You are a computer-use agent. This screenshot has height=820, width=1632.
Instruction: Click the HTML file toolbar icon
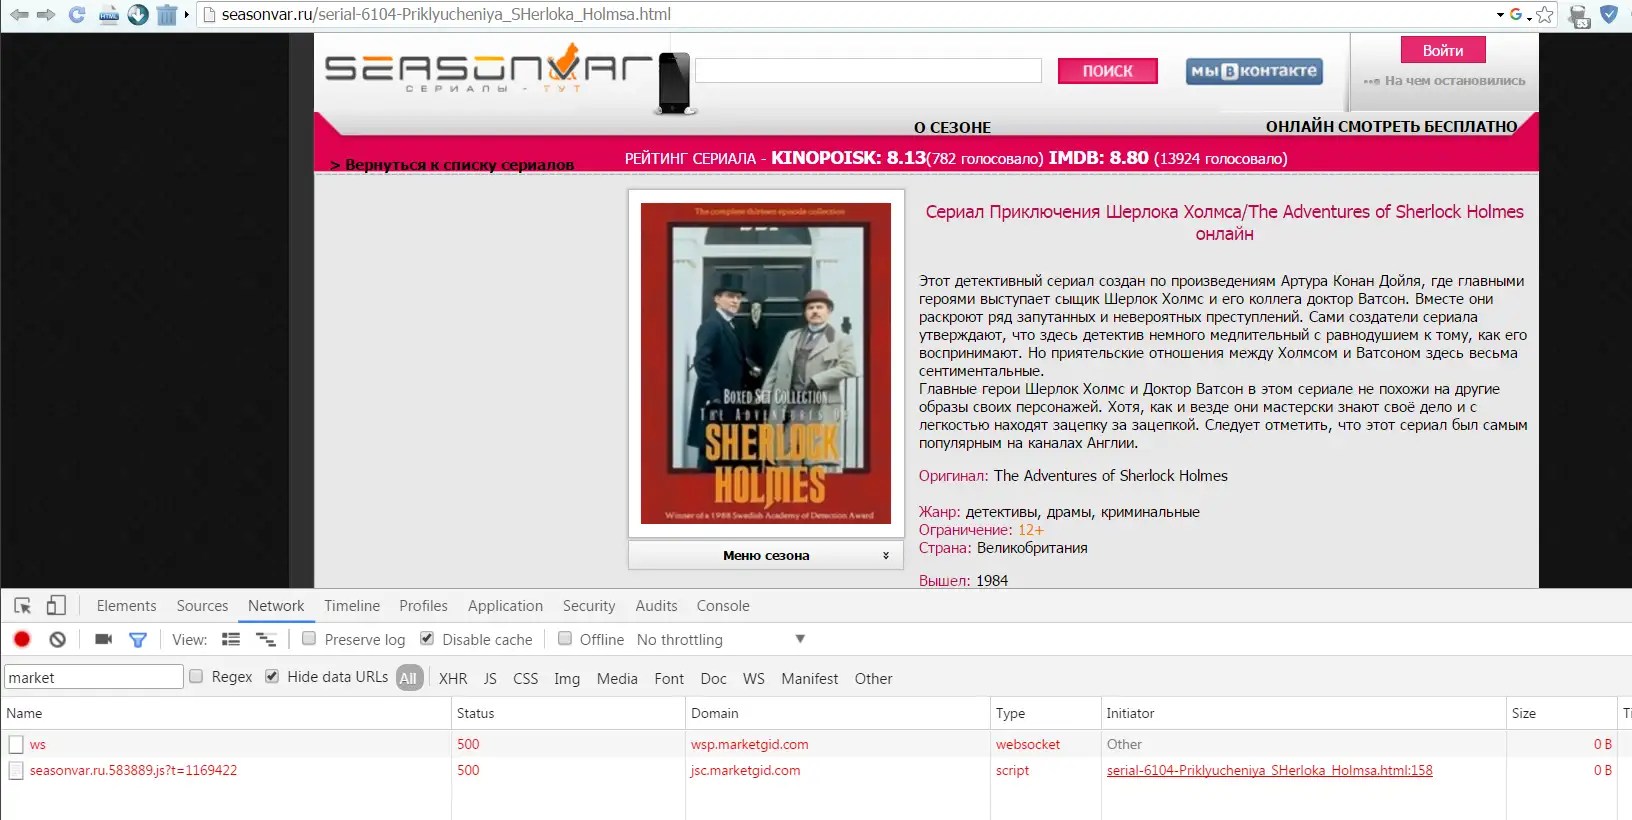[x=109, y=15]
